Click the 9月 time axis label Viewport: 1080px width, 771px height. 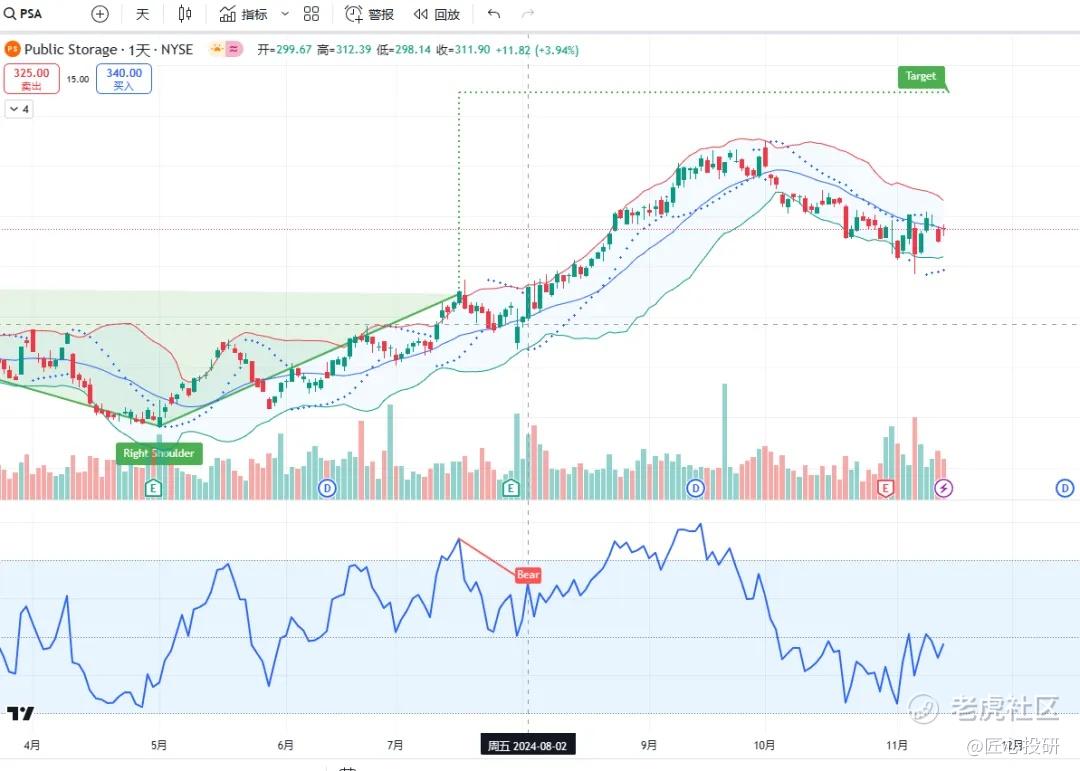tap(648, 746)
